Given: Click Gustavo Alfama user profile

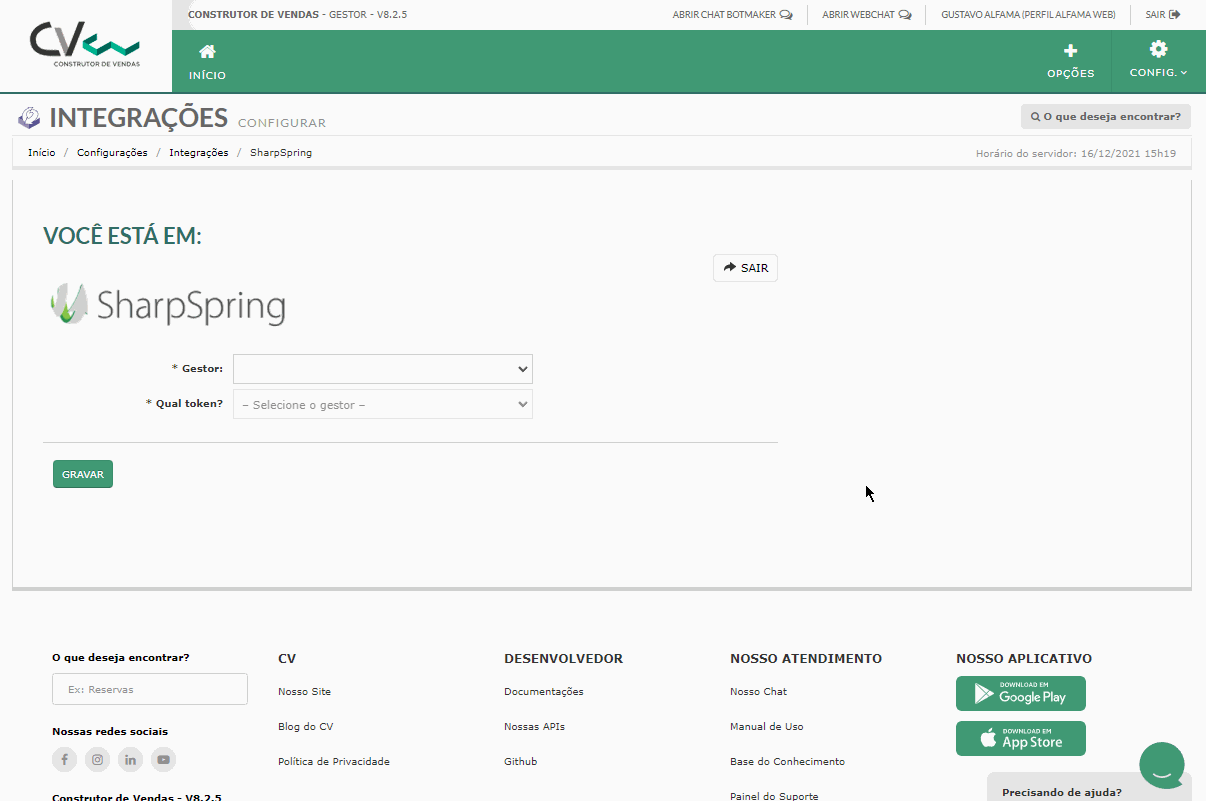Looking at the screenshot, I should coord(1028,15).
